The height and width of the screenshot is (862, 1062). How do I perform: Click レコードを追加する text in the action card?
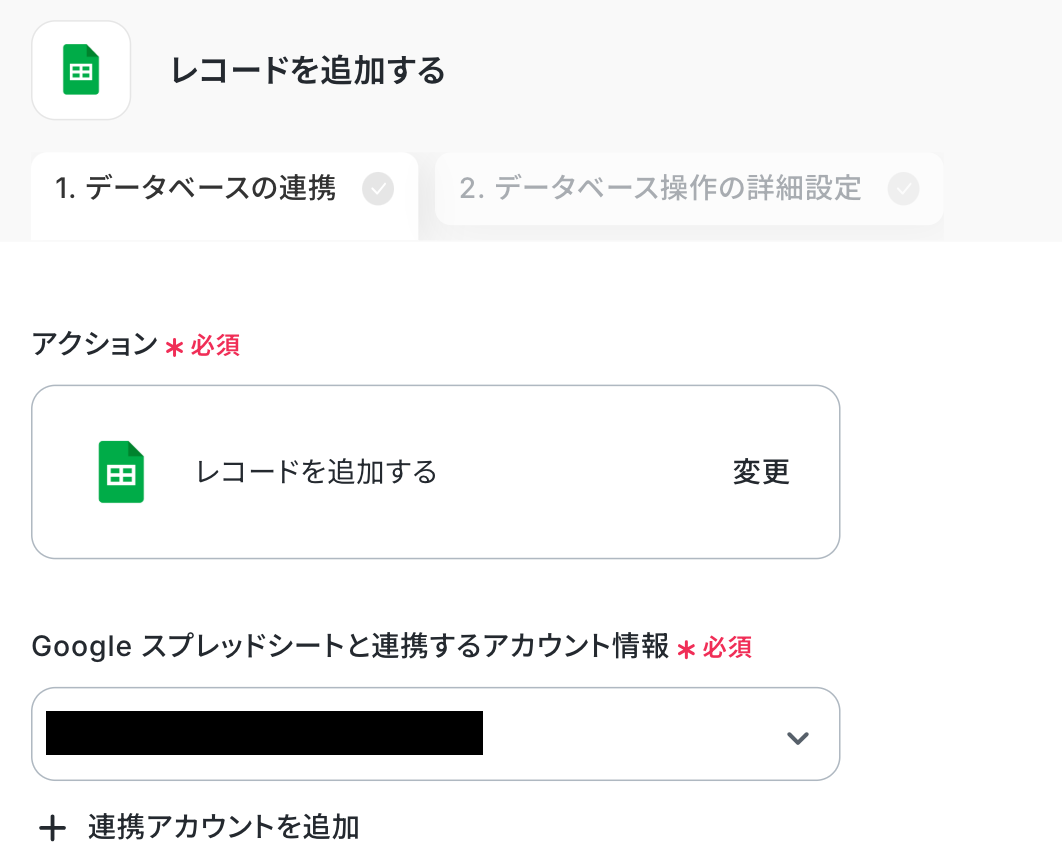click(x=317, y=471)
